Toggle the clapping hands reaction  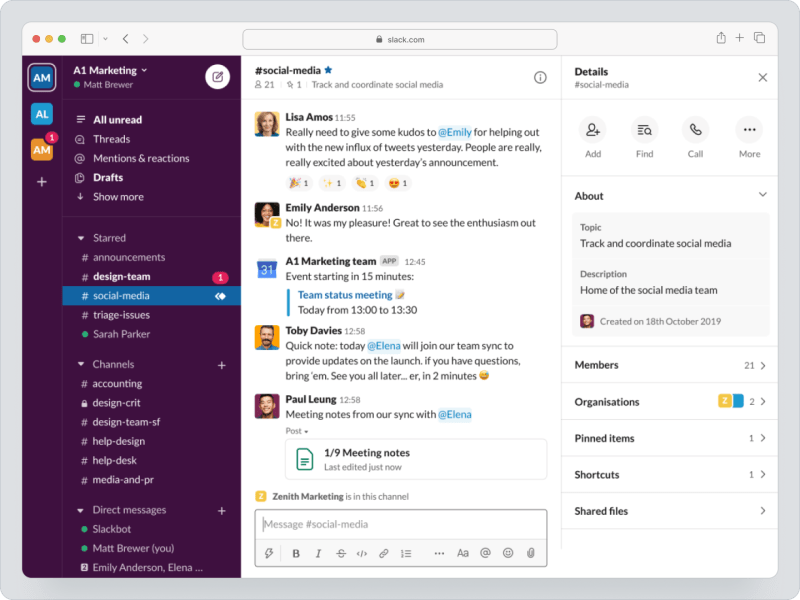point(365,183)
